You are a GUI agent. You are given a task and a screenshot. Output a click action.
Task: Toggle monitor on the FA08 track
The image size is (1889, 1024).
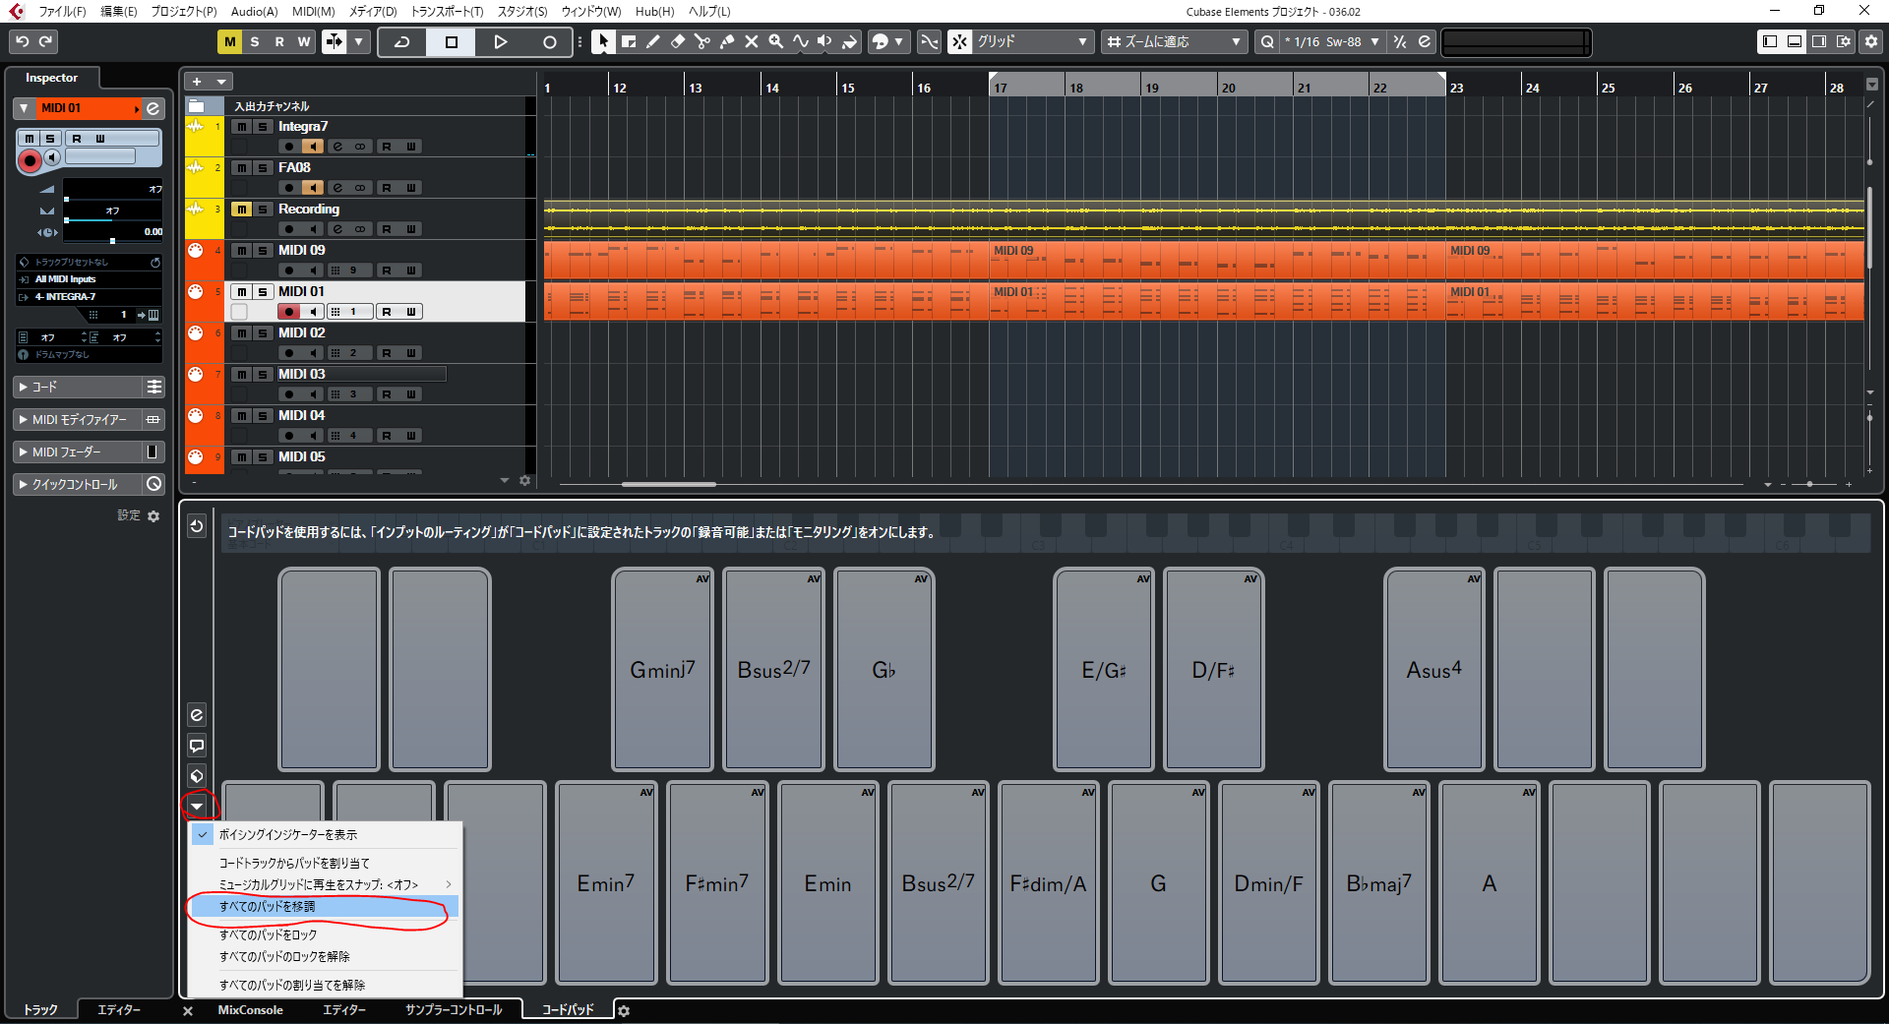click(x=312, y=188)
